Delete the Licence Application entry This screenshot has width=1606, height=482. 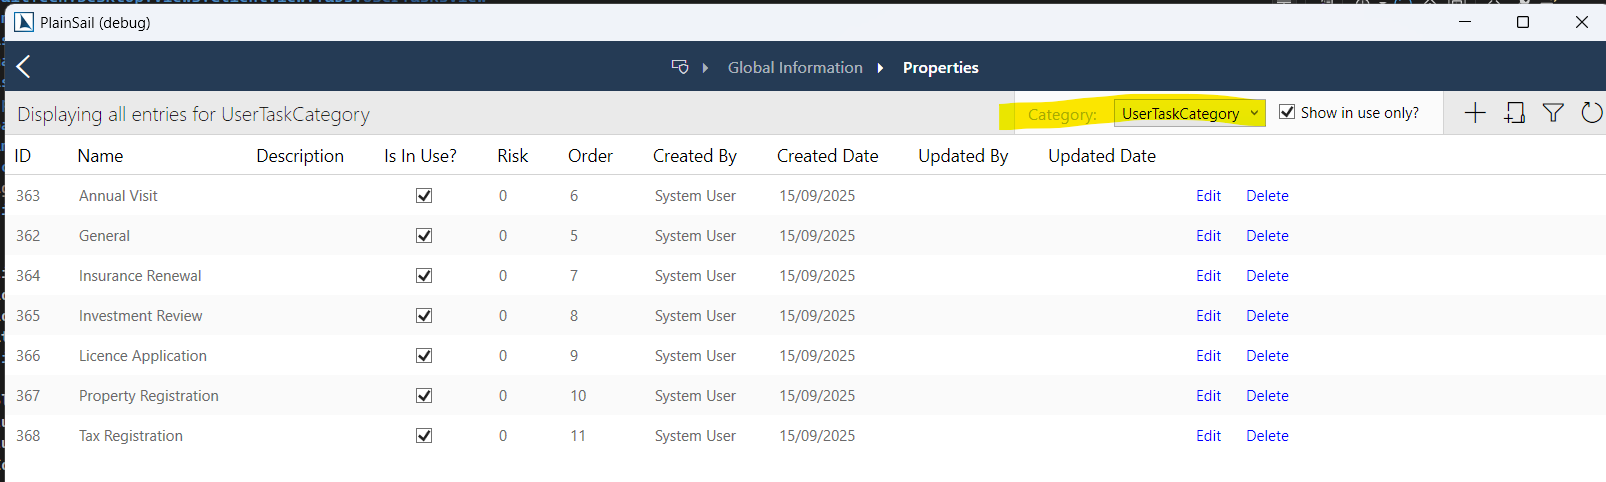pyautogui.click(x=1267, y=356)
